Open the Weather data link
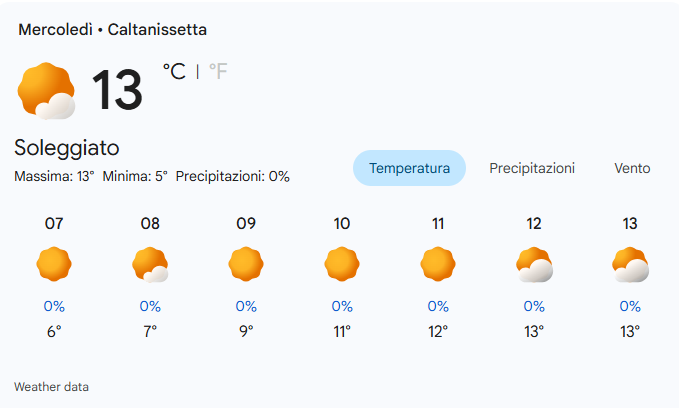679x408 pixels. pyautogui.click(x=58, y=386)
